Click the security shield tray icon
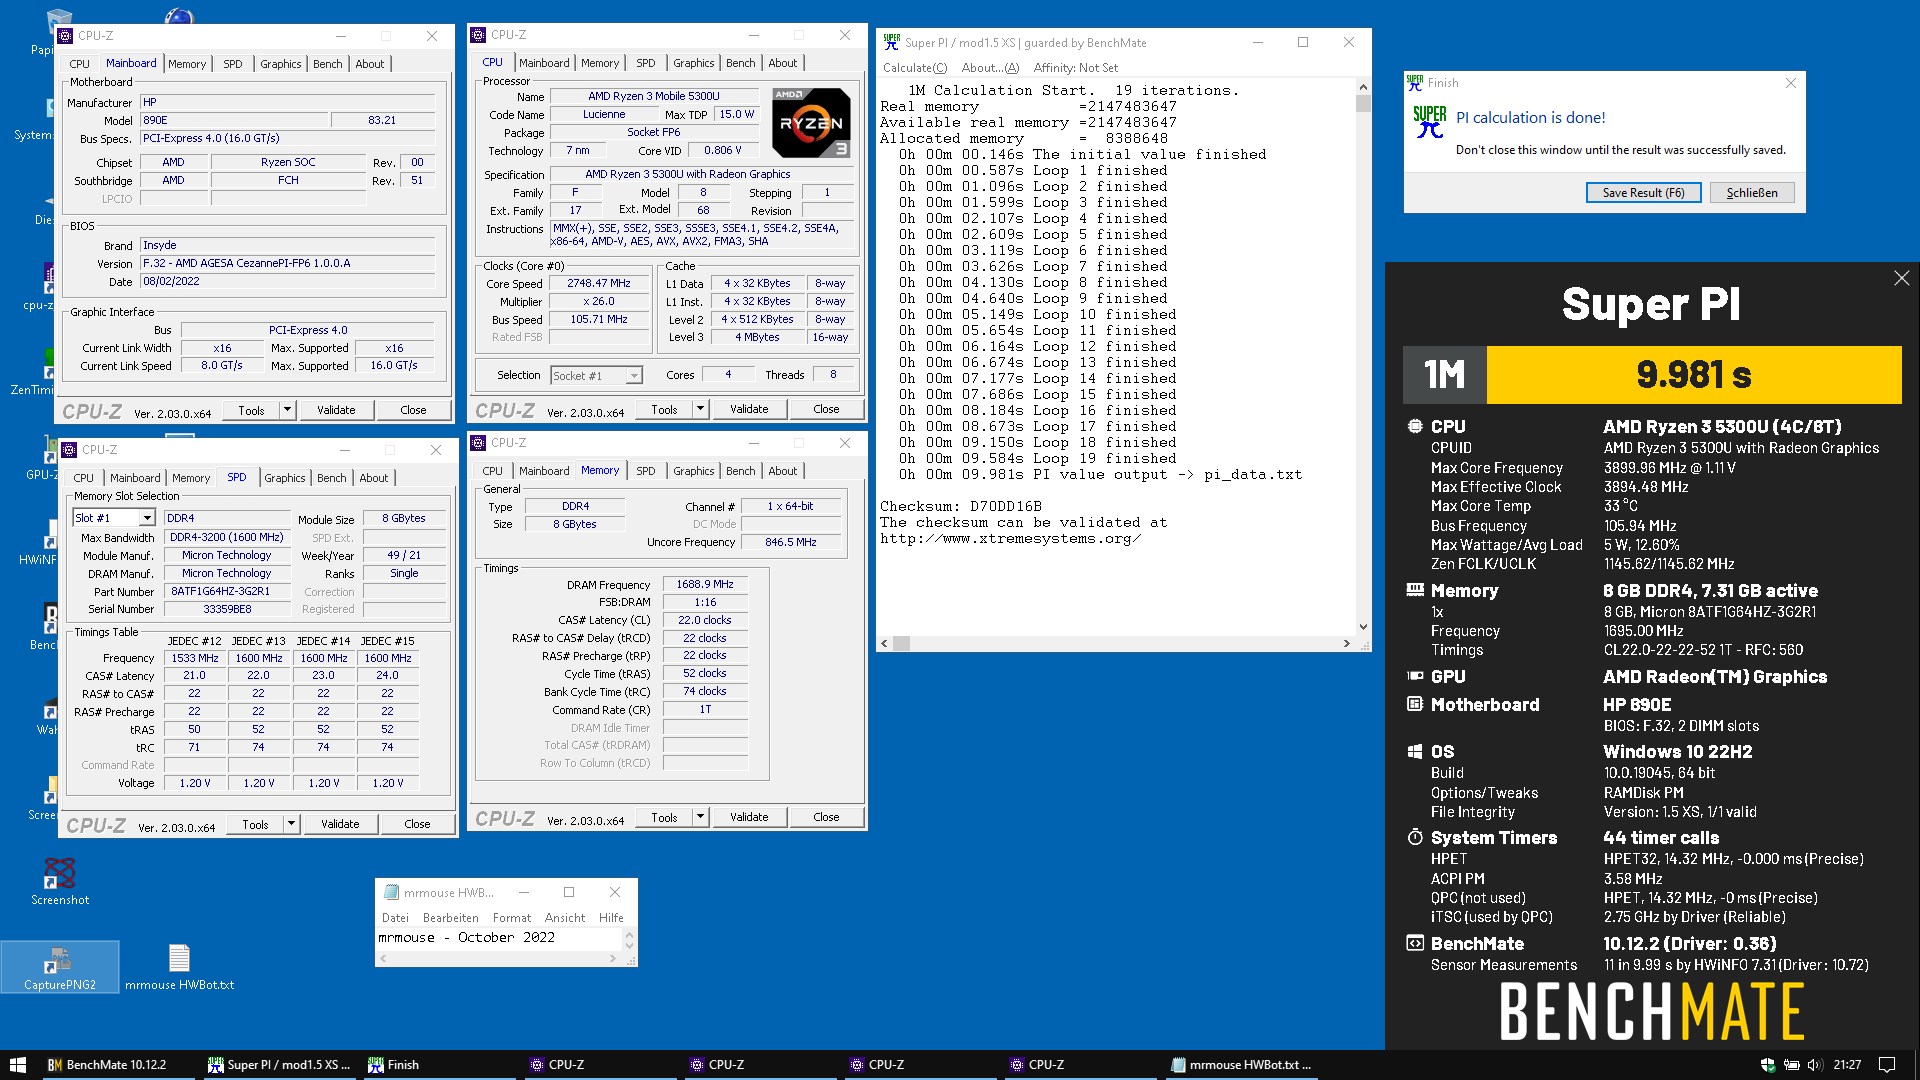1920x1080 pixels. [1767, 1065]
